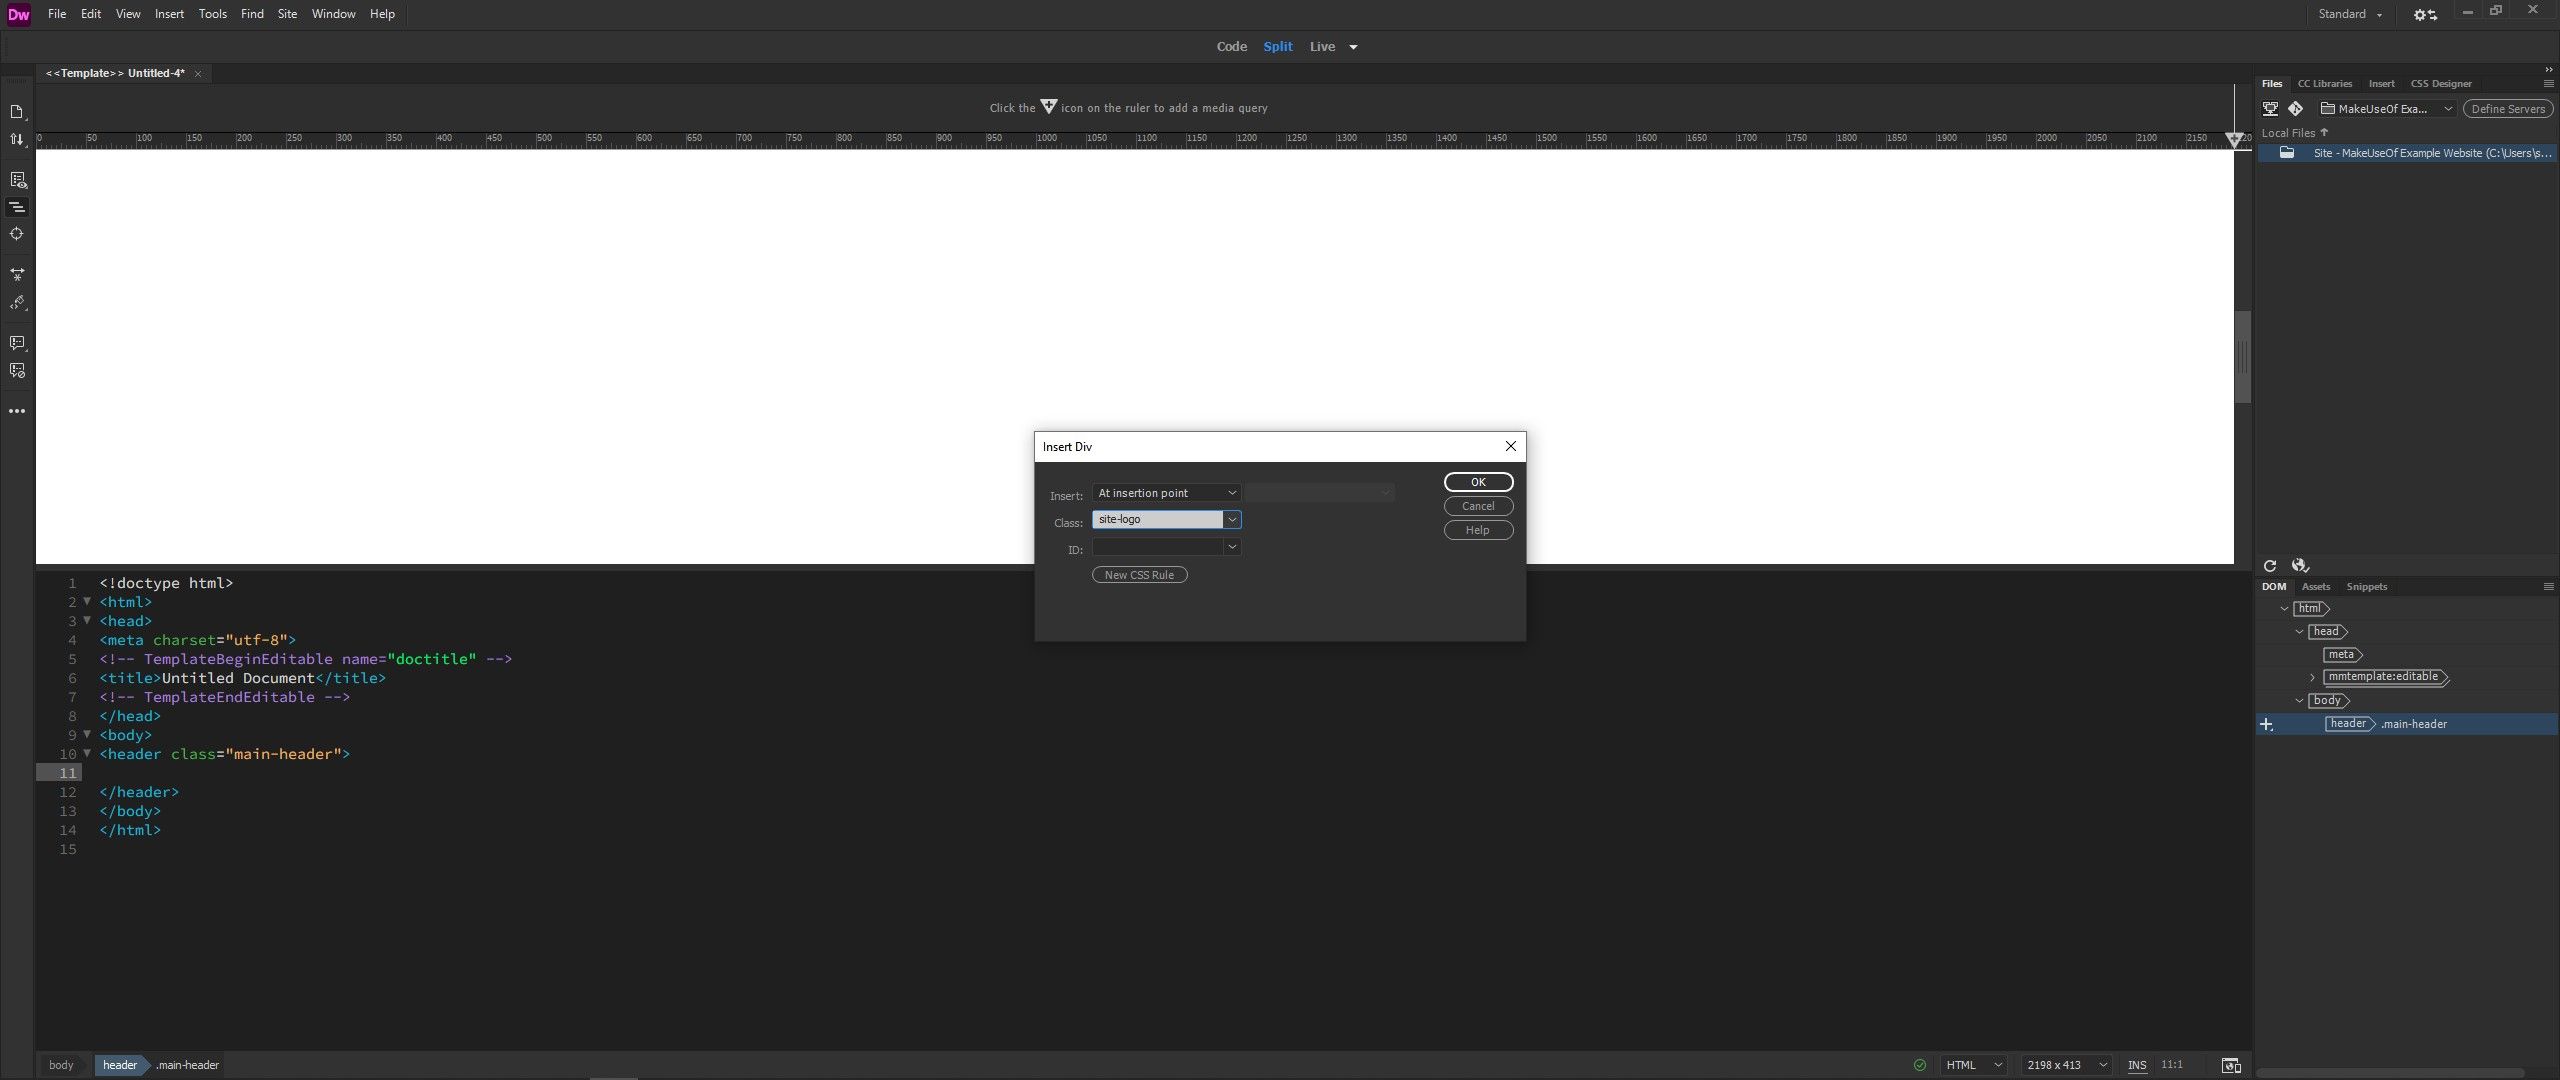Click the green linting status icon in the status bar

pos(1920,1064)
